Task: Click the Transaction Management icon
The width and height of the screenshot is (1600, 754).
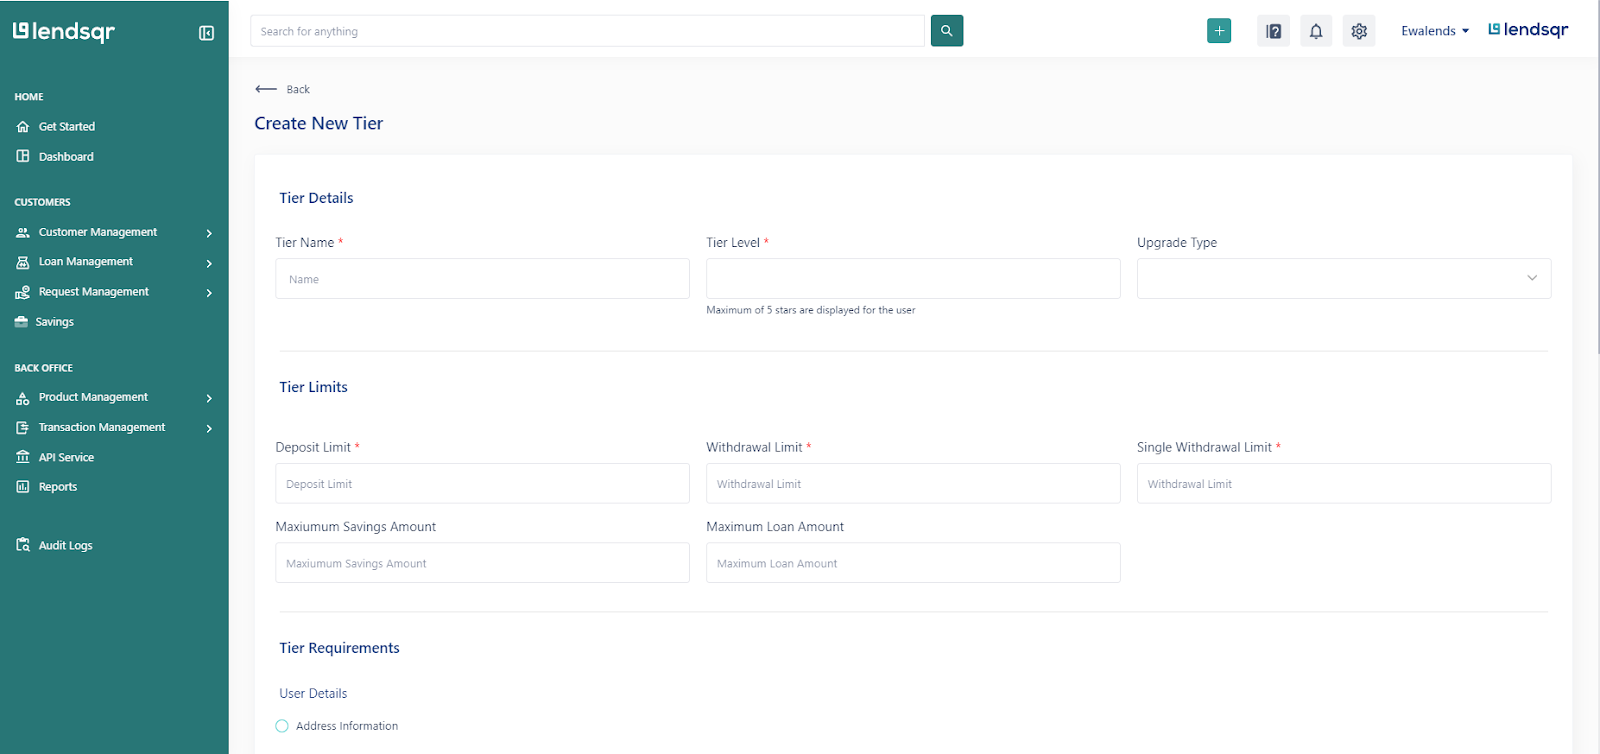Action: (23, 428)
